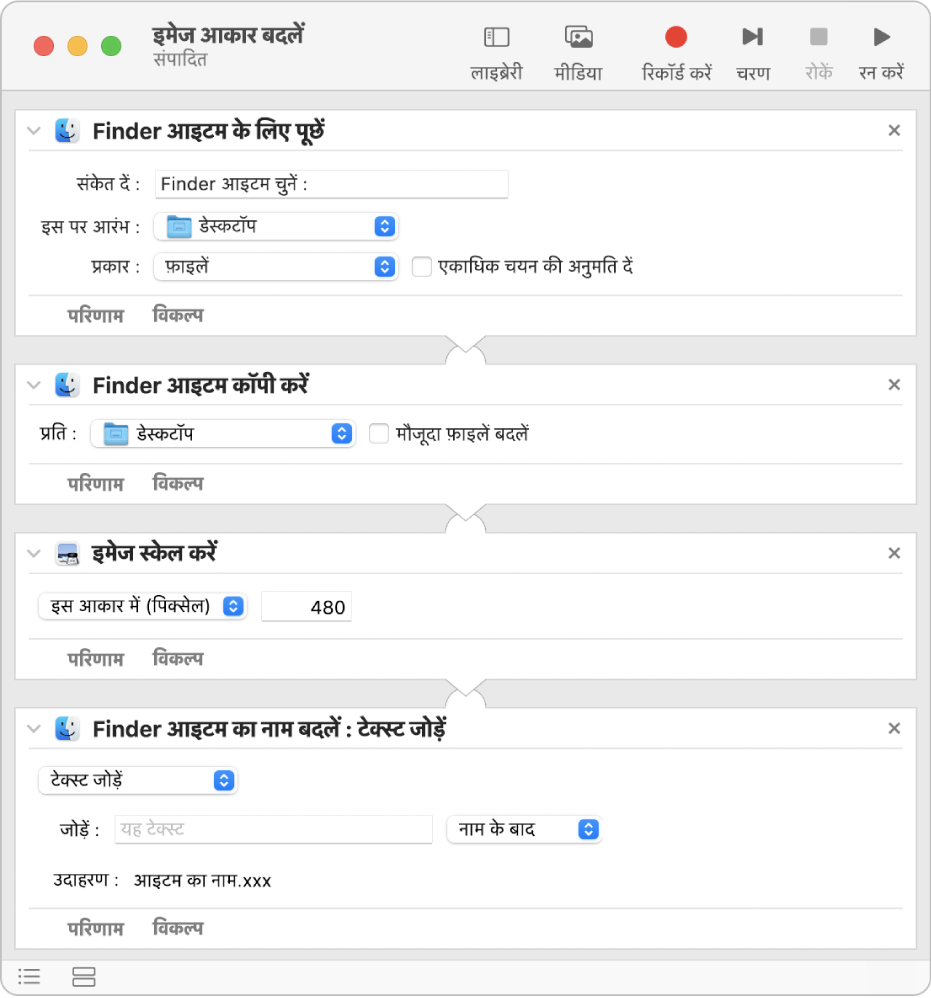The image size is (931, 998).
Task: Click the split view icon at bottom
Action: (83, 977)
